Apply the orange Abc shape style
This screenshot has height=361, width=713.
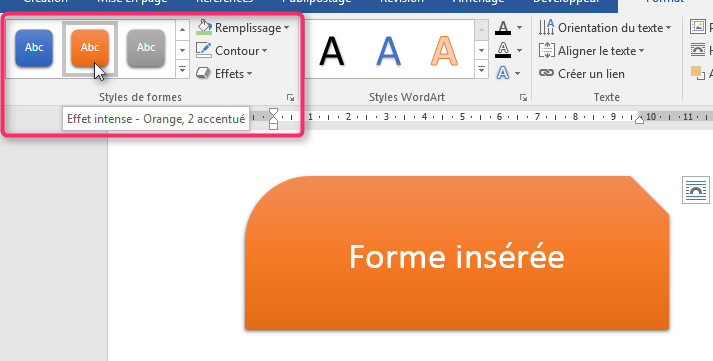(90, 48)
